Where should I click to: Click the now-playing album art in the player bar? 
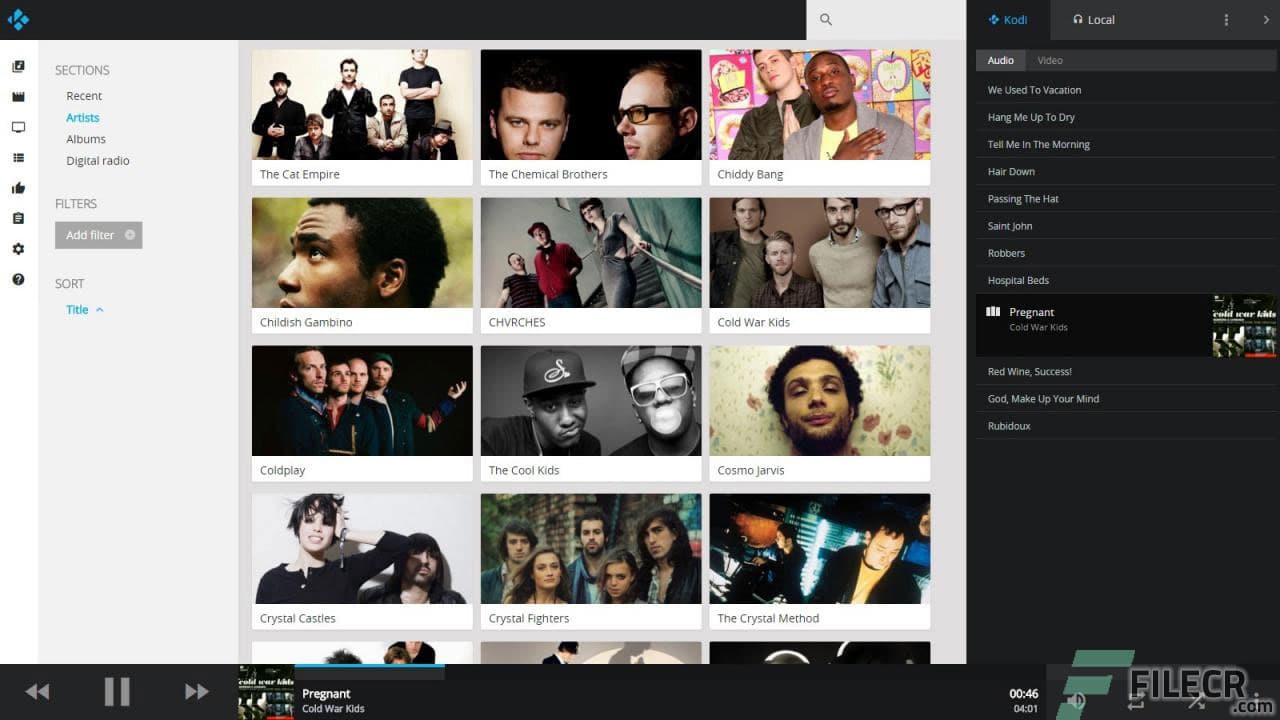click(x=266, y=692)
